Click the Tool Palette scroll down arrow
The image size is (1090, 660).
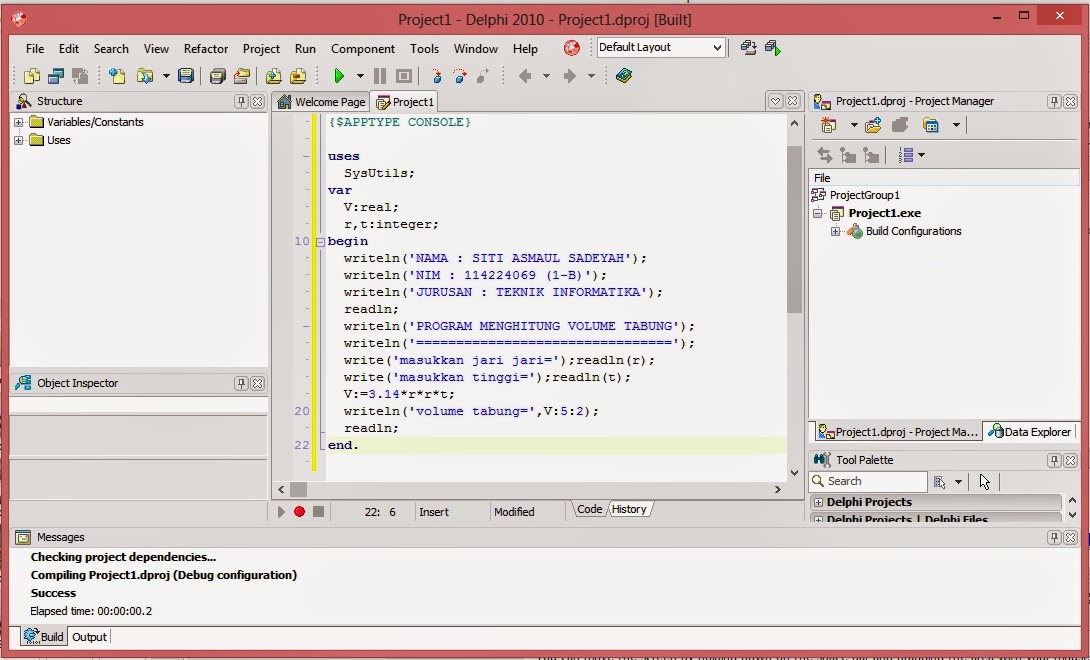pos(1072,515)
